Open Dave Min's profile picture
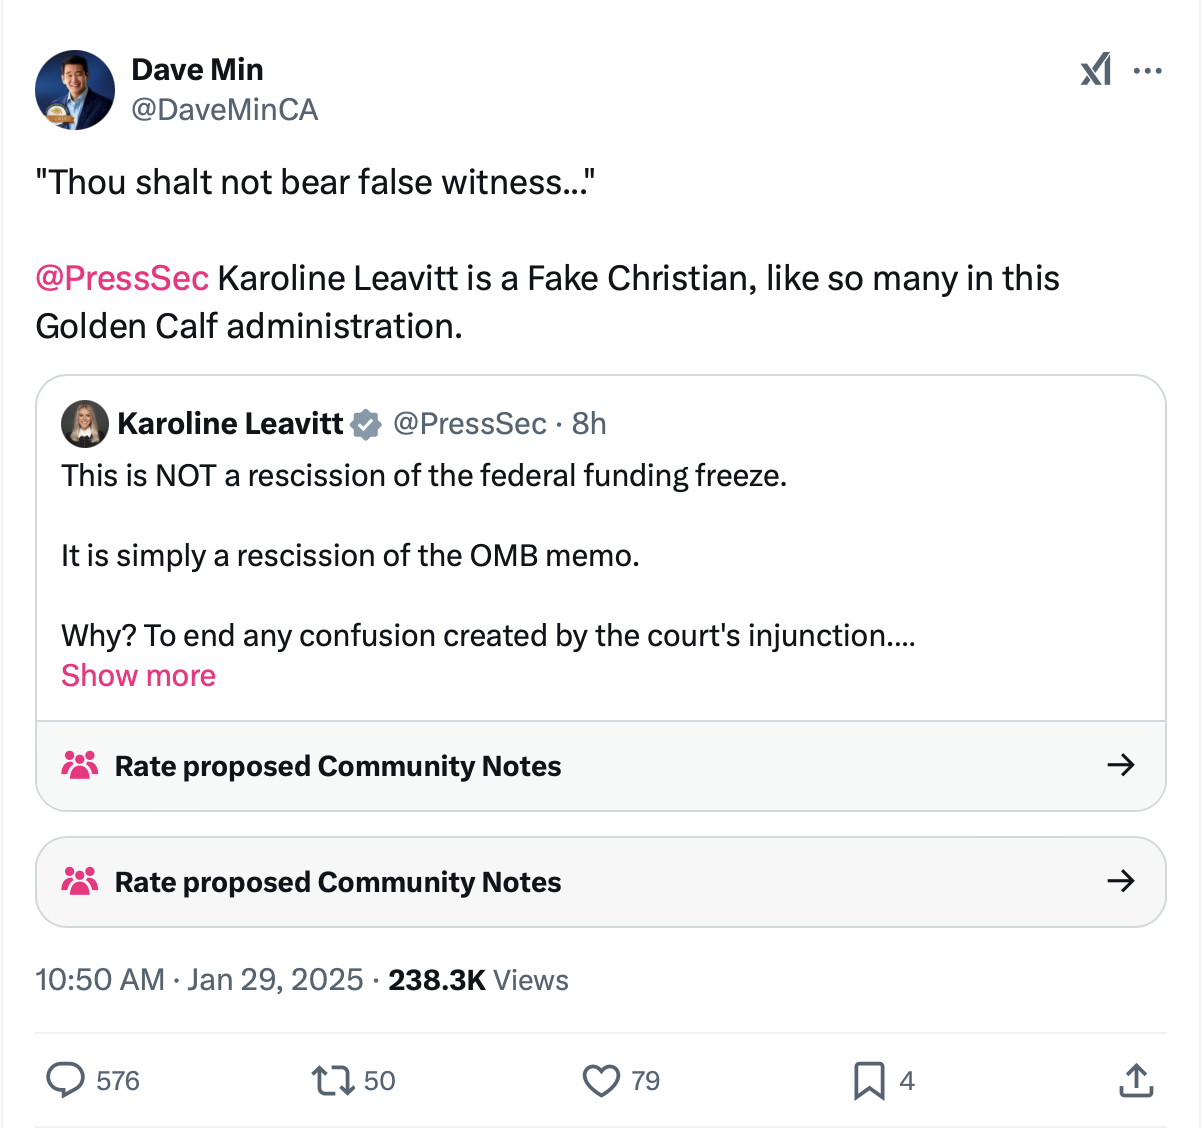 [x=74, y=89]
